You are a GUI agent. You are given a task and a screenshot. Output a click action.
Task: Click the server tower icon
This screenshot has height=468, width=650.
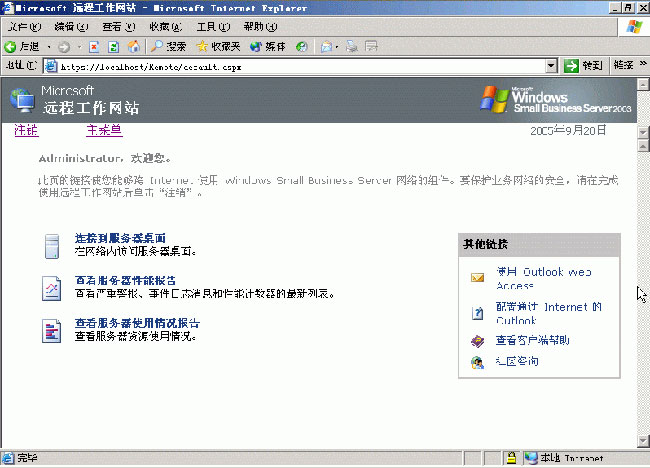click(52, 246)
